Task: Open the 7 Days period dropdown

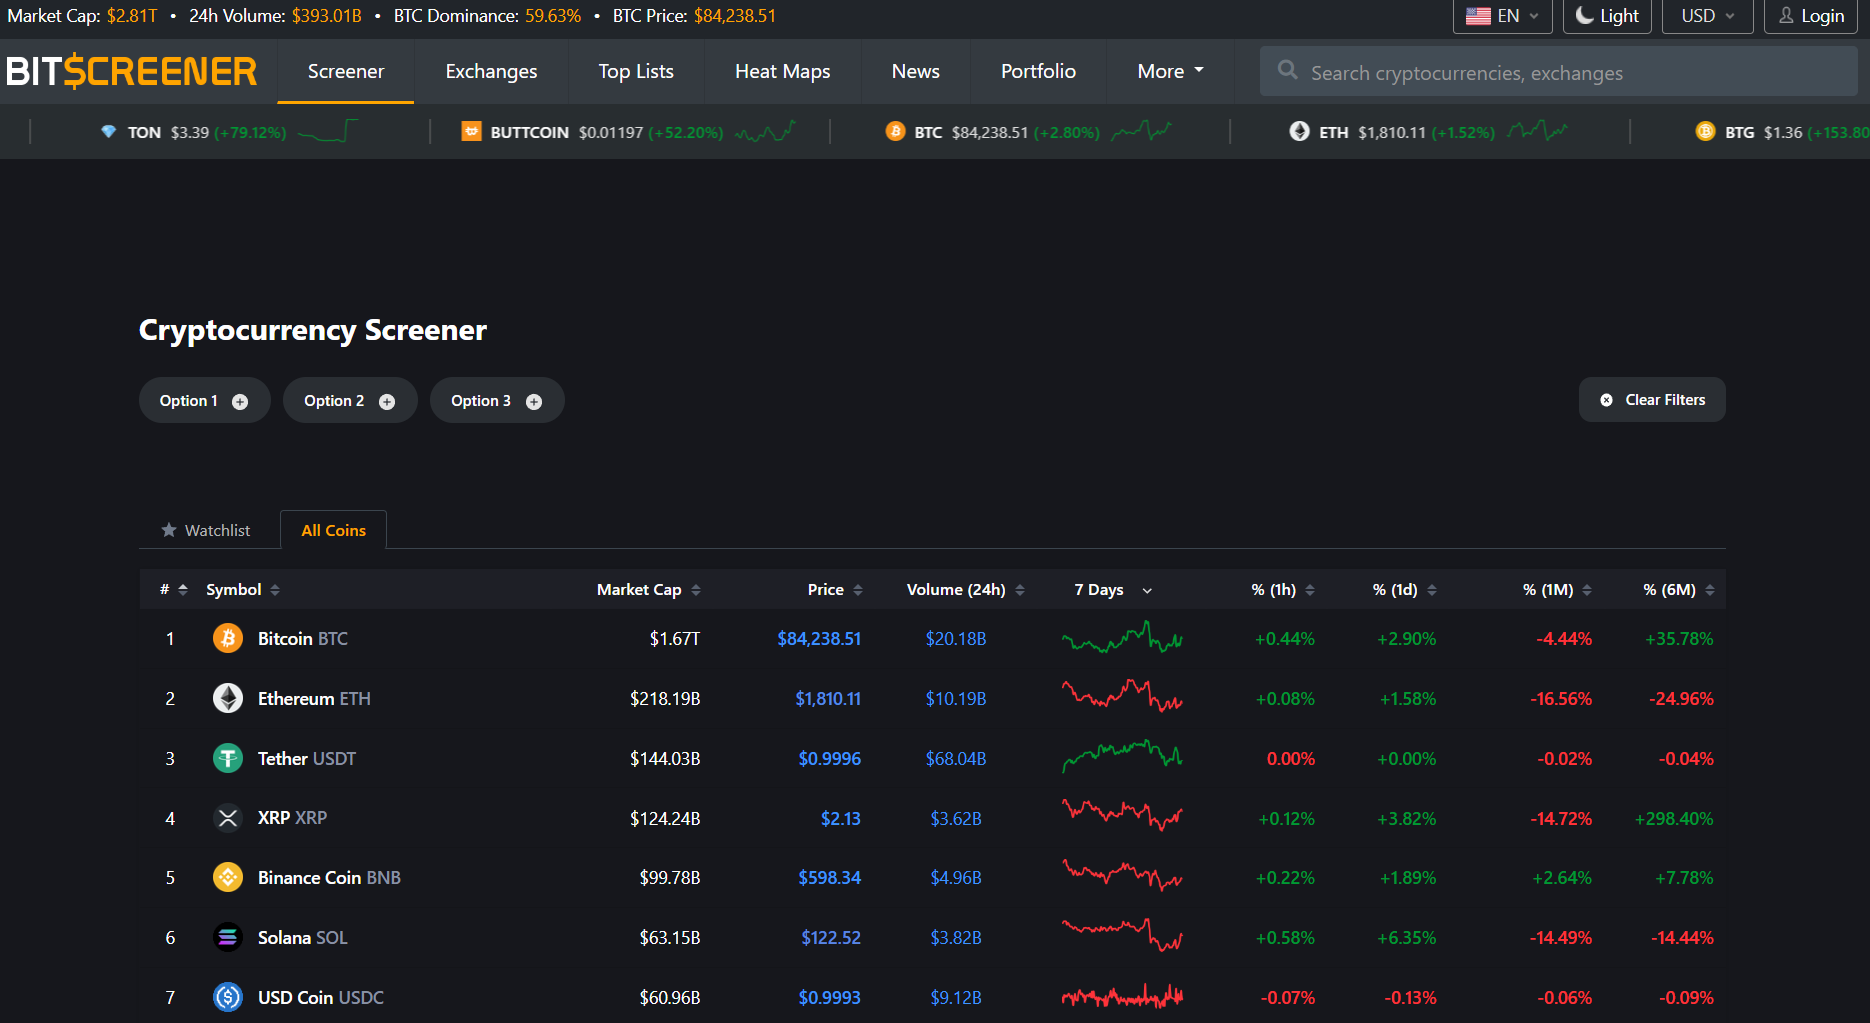Action: point(1113,590)
